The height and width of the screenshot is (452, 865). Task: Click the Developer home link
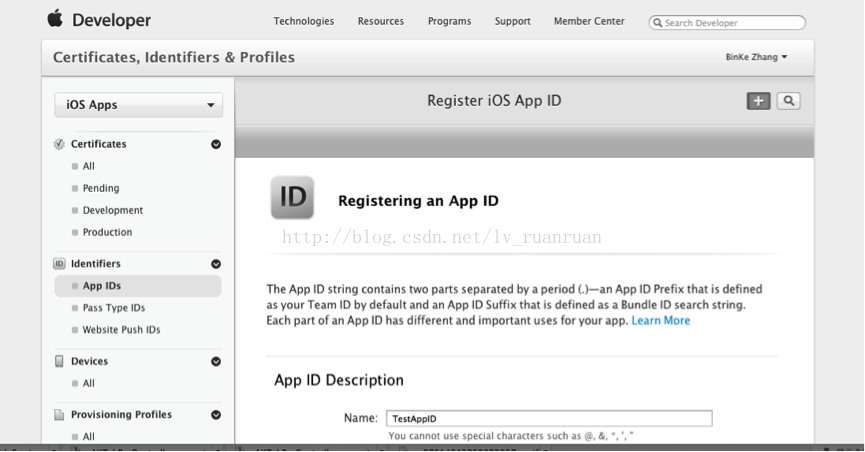tap(111, 20)
